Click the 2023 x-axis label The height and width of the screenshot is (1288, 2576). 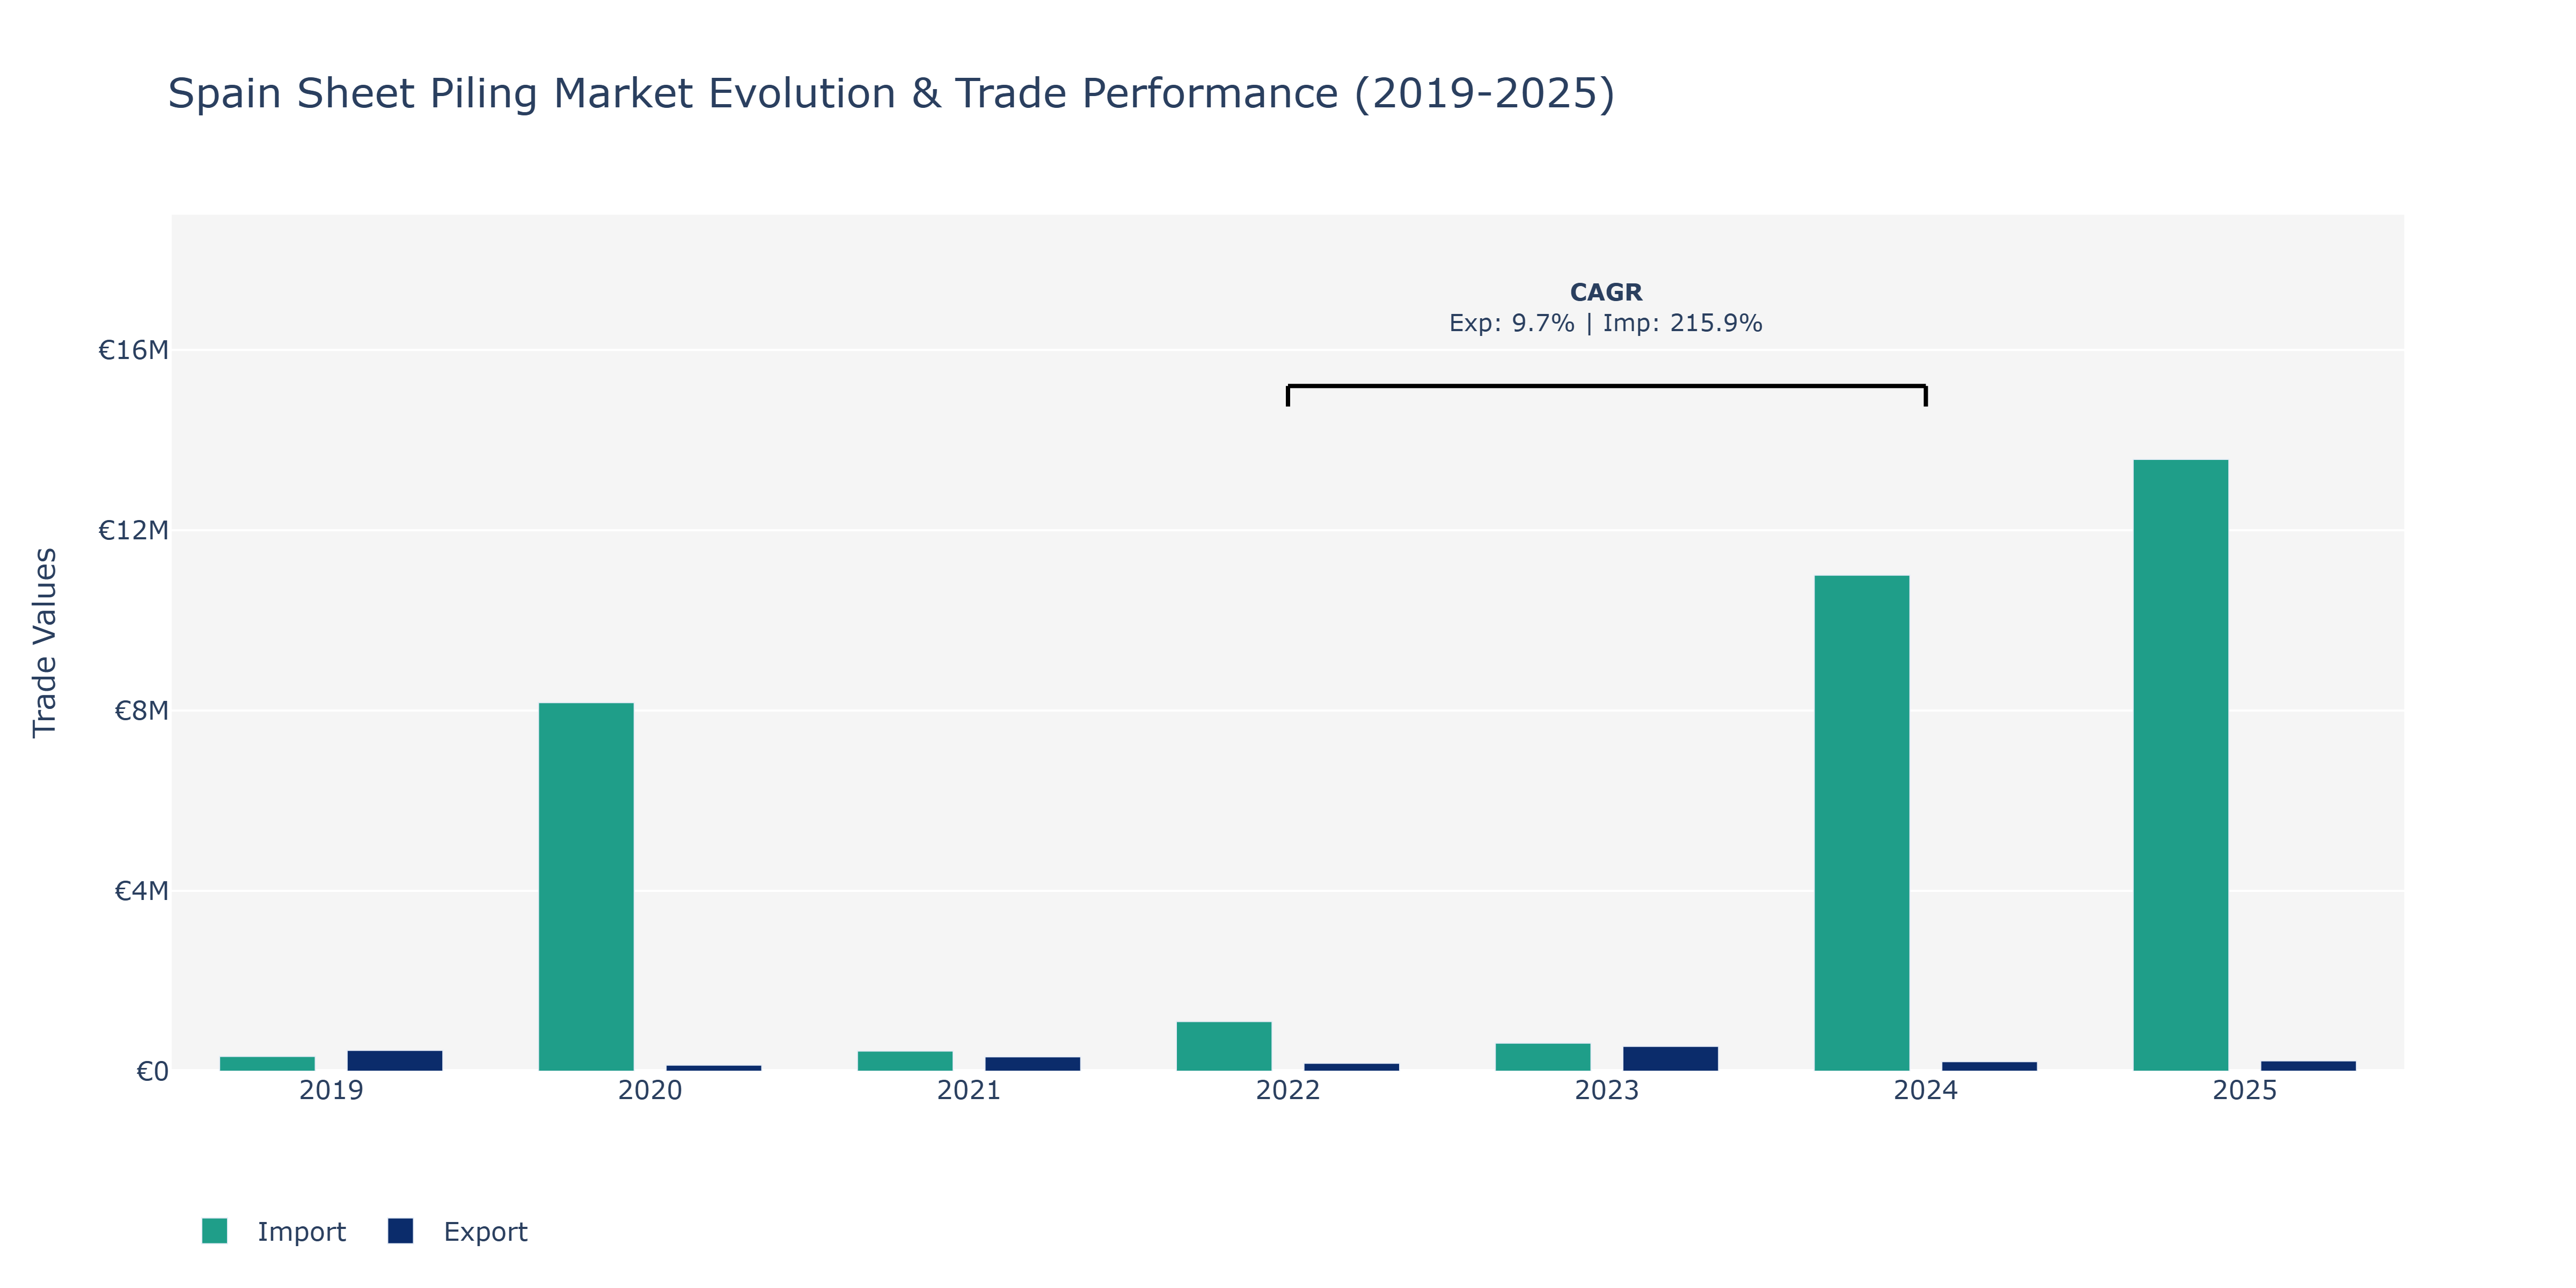coord(1607,1090)
